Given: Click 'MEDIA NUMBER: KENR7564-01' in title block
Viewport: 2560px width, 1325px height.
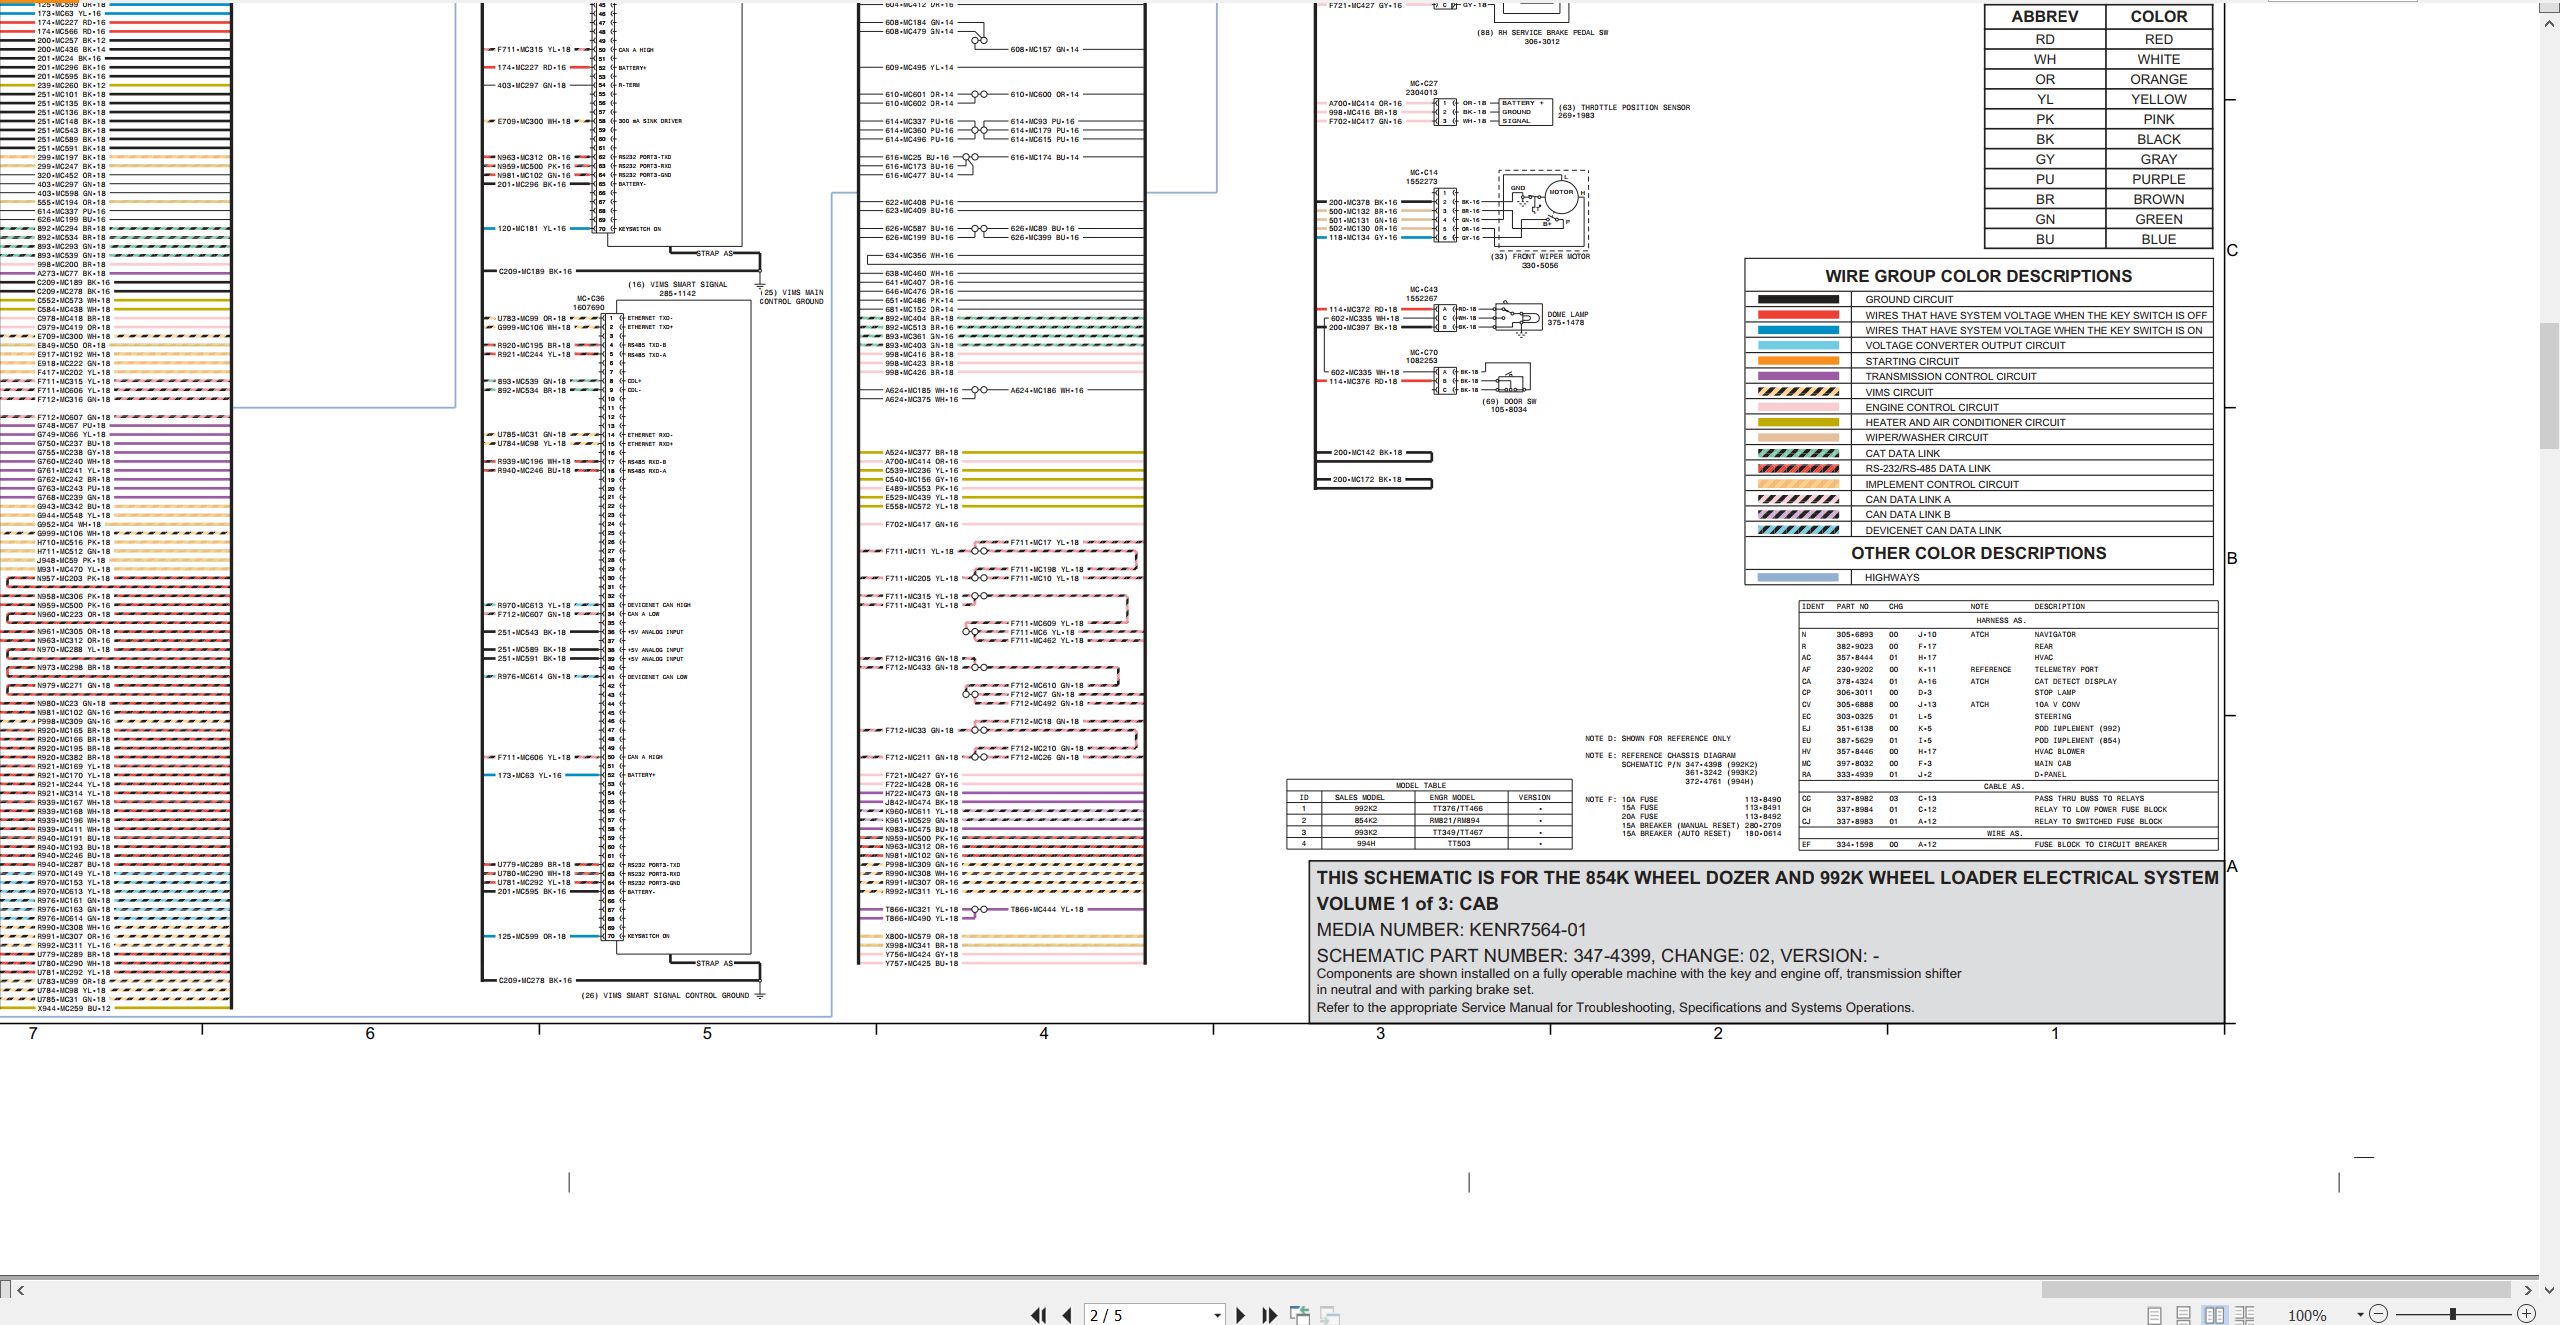Looking at the screenshot, I should click(x=1451, y=929).
